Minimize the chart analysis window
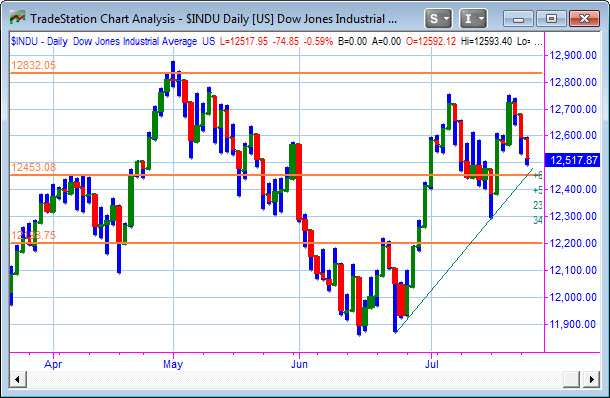 click(518, 18)
